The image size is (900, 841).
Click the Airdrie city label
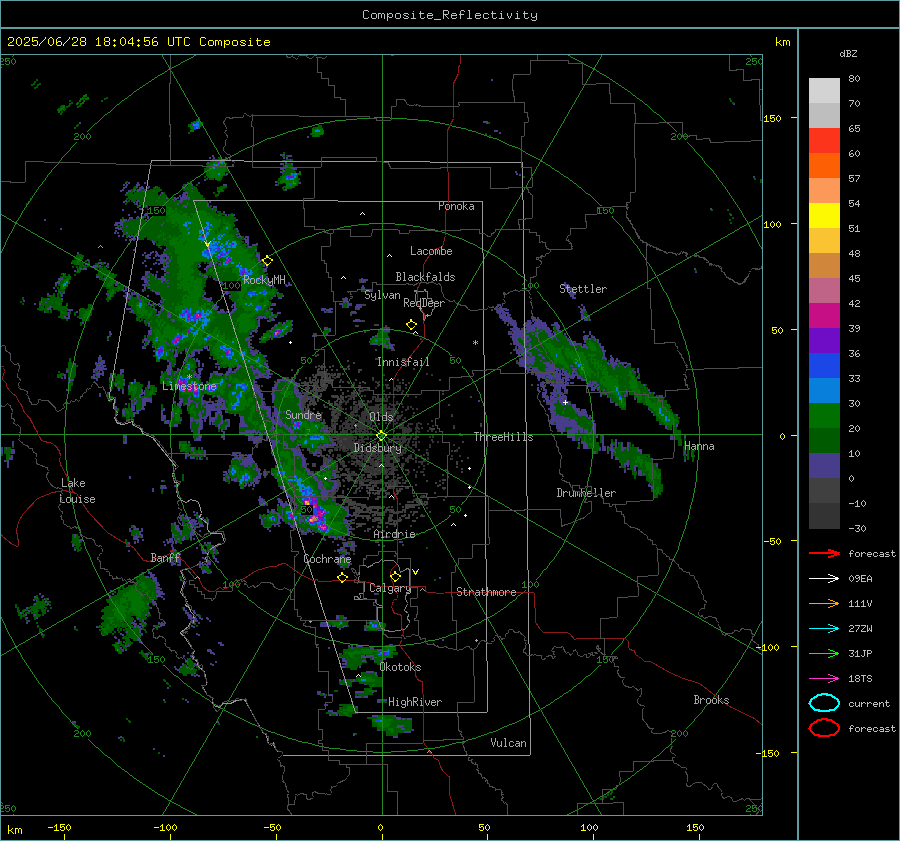[394, 534]
